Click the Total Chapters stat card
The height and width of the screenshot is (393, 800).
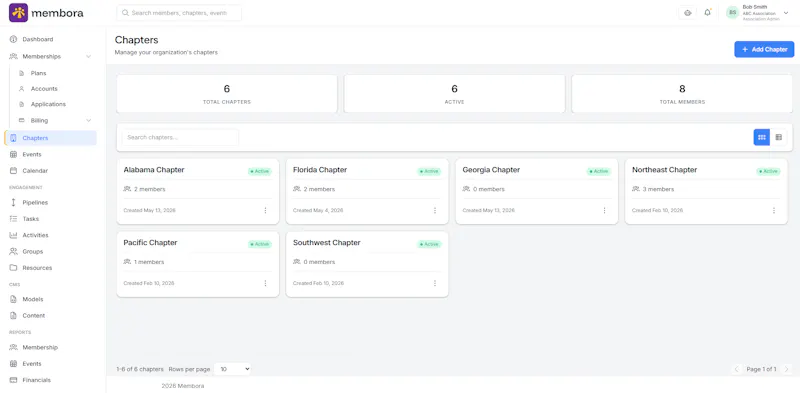(x=227, y=94)
